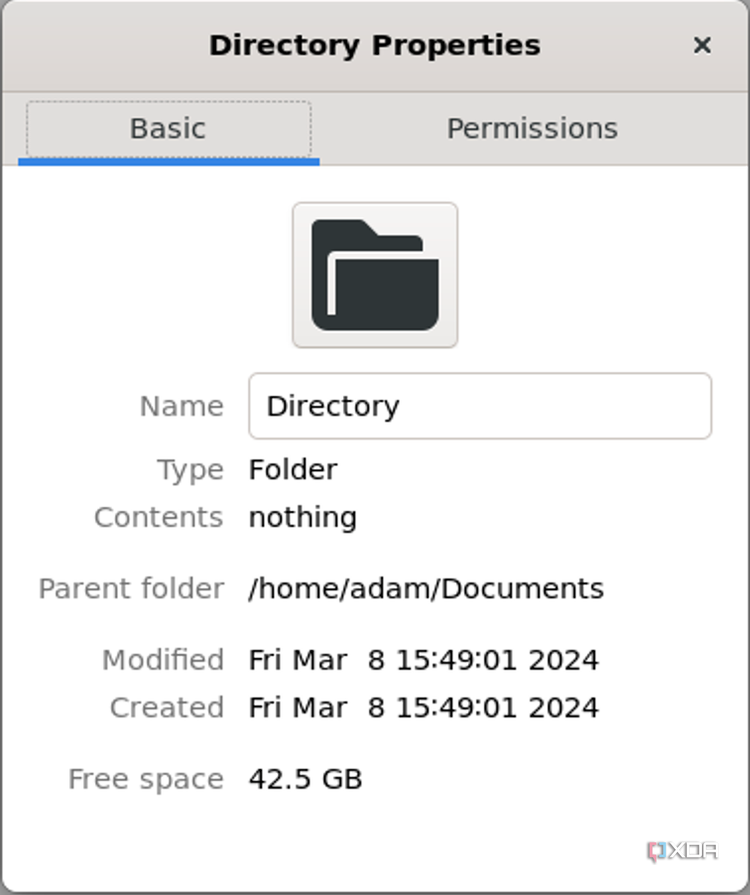Image resolution: width=750 pixels, height=895 pixels.
Task: Select the Basic tab
Action: click(167, 128)
